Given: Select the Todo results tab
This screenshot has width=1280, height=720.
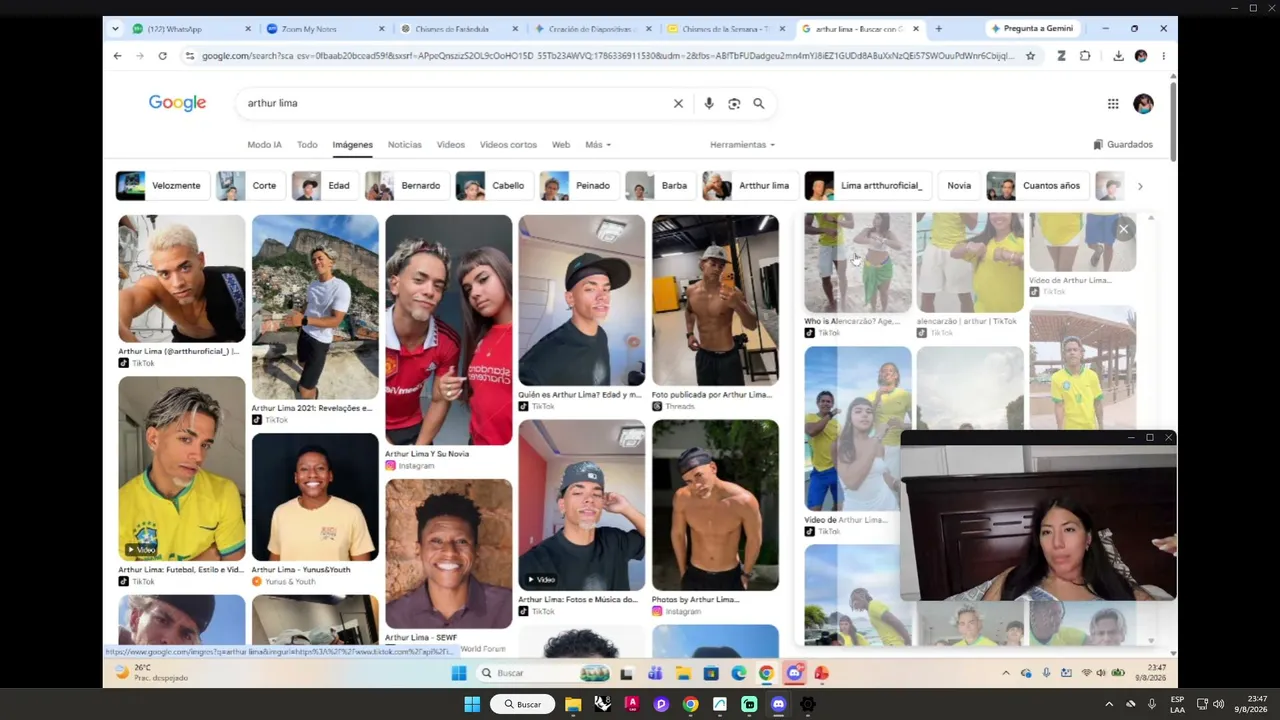Looking at the screenshot, I should coord(307,145).
